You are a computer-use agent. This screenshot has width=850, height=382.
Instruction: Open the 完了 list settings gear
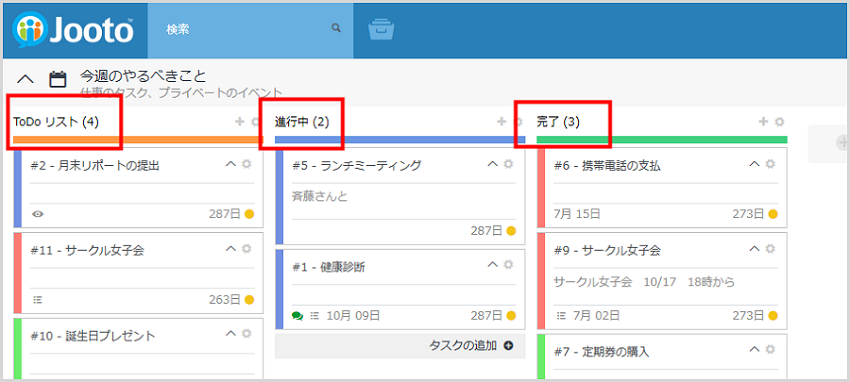pyautogui.click(x=780, y=122)
